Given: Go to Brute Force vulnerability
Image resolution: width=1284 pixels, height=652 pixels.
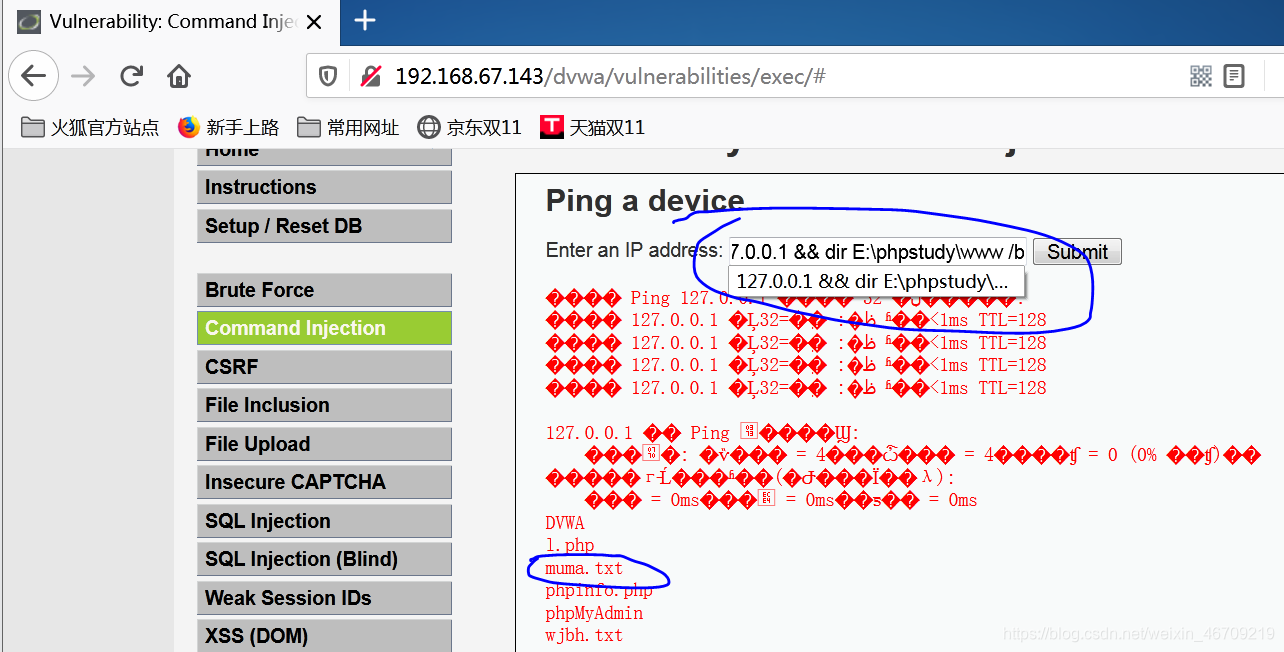Looking at the screenshot, I should pyautogui.click(x=324, y=290).
